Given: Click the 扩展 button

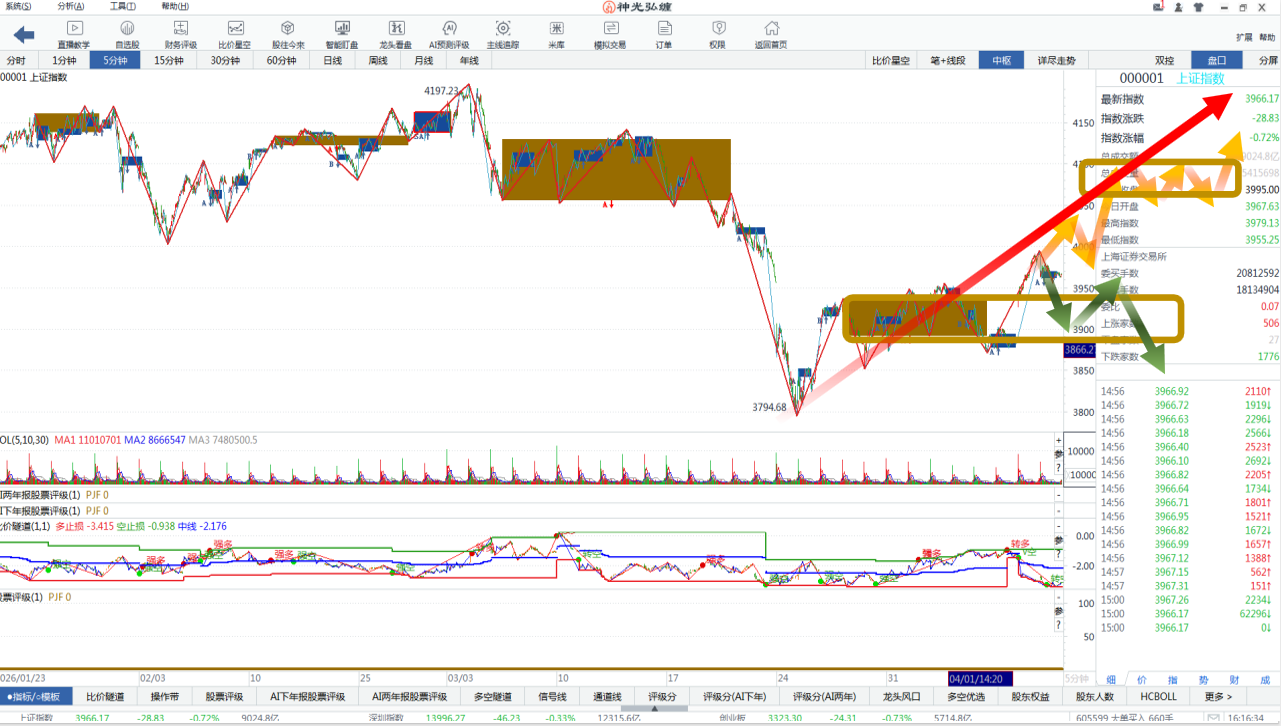Looking at the screenshot, I should (1244, 37).
